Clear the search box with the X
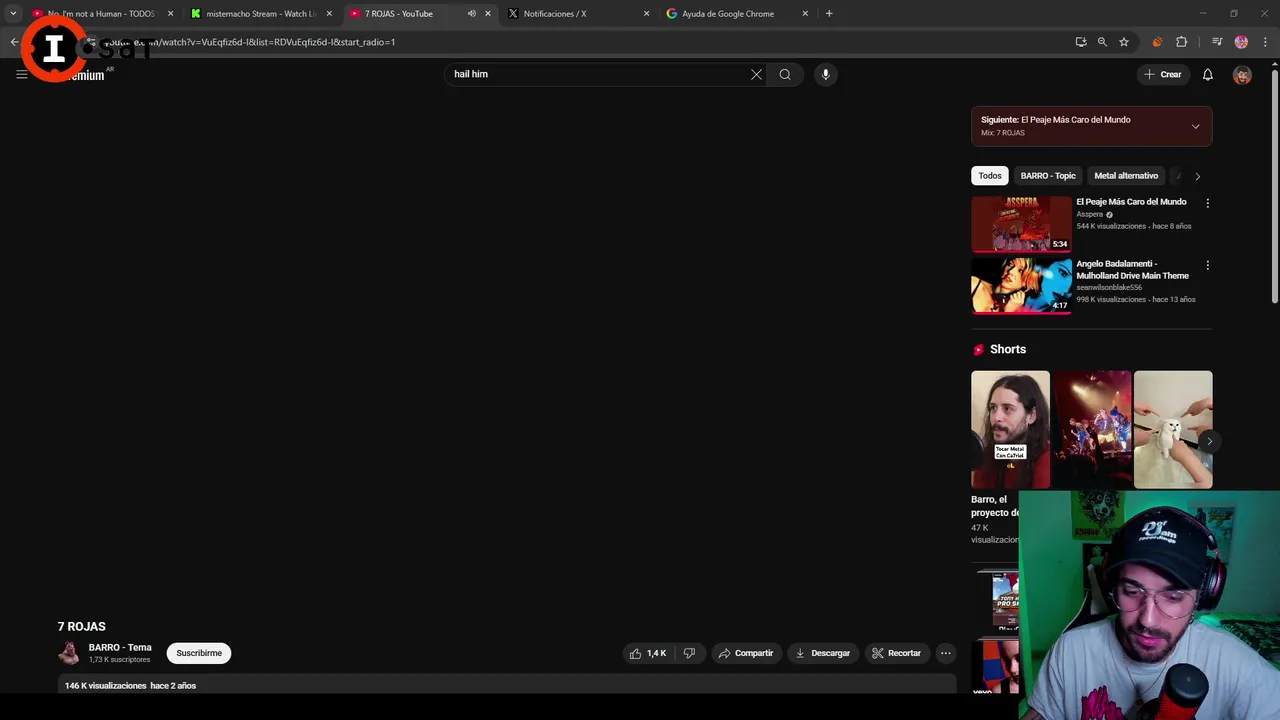Screen dimensions: 1280x720 (x=756, y=74)
